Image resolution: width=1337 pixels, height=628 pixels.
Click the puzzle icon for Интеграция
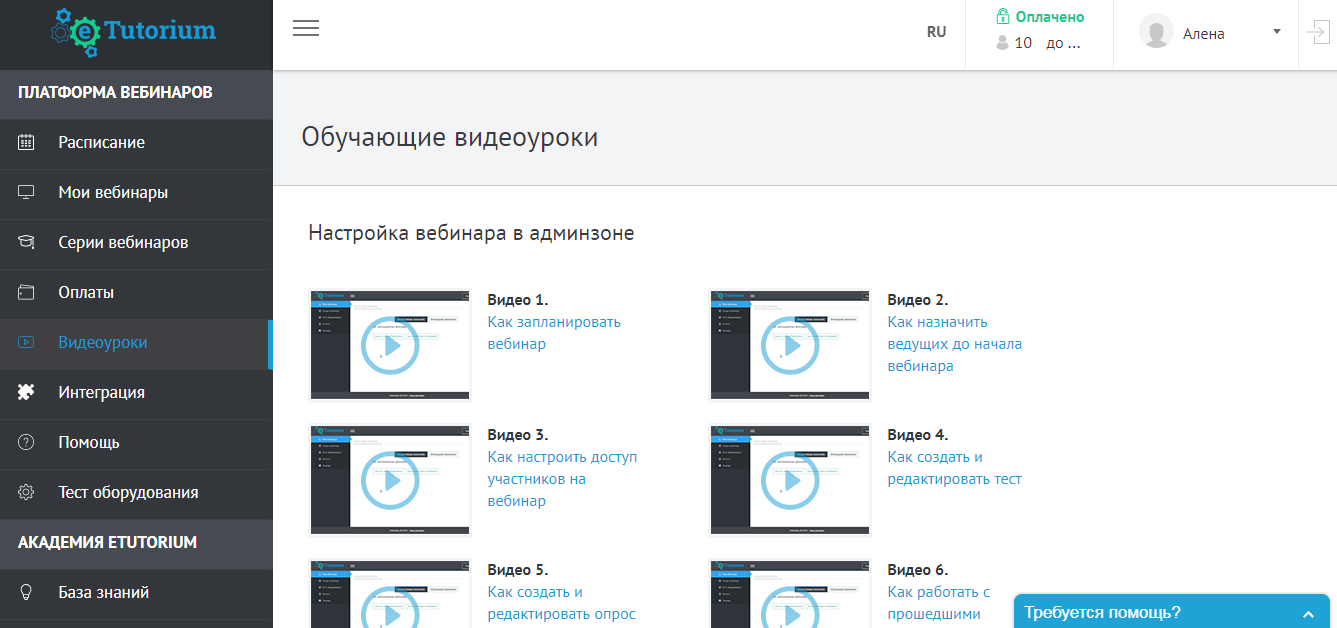click(x=25, y=393)
